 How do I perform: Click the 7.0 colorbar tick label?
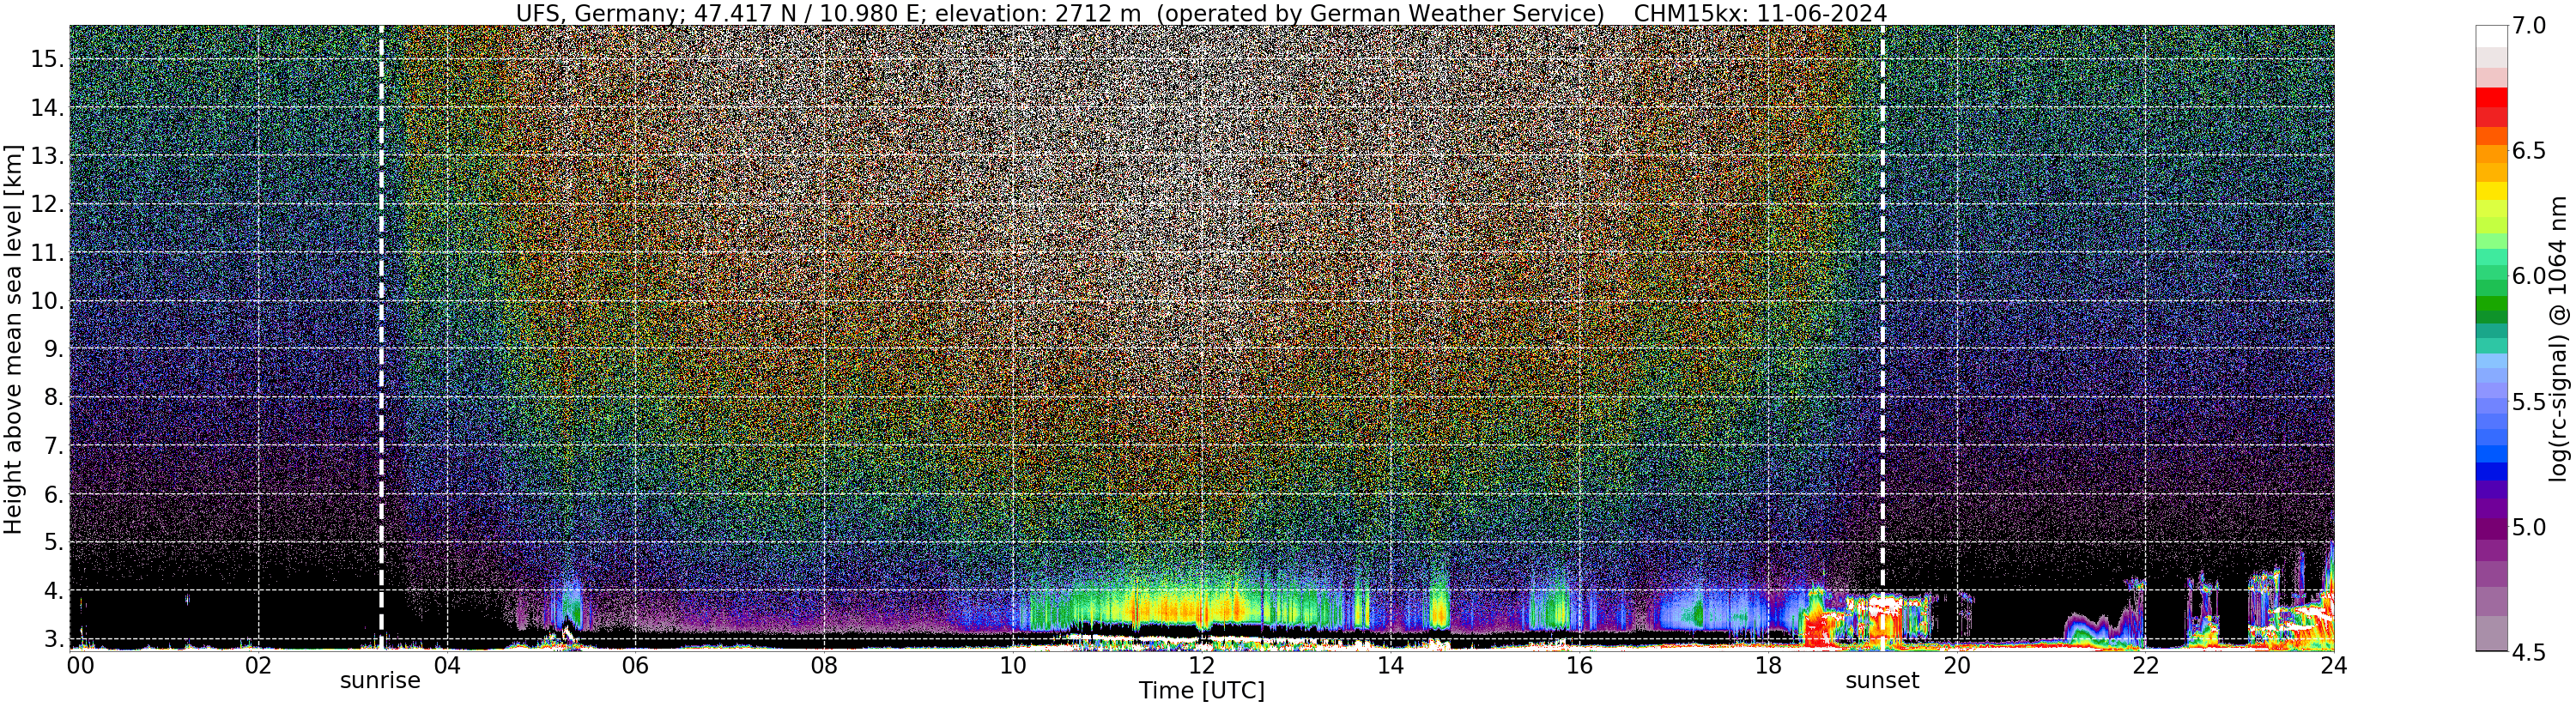(2529, 26)
